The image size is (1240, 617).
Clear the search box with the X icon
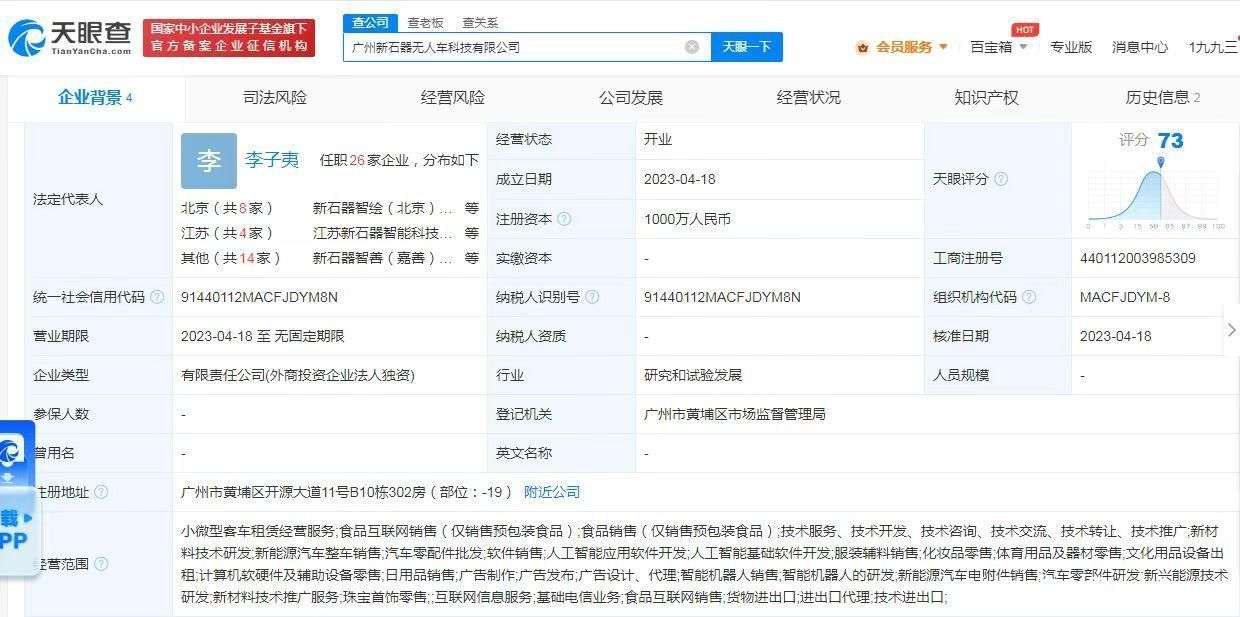tap(692, 47)
